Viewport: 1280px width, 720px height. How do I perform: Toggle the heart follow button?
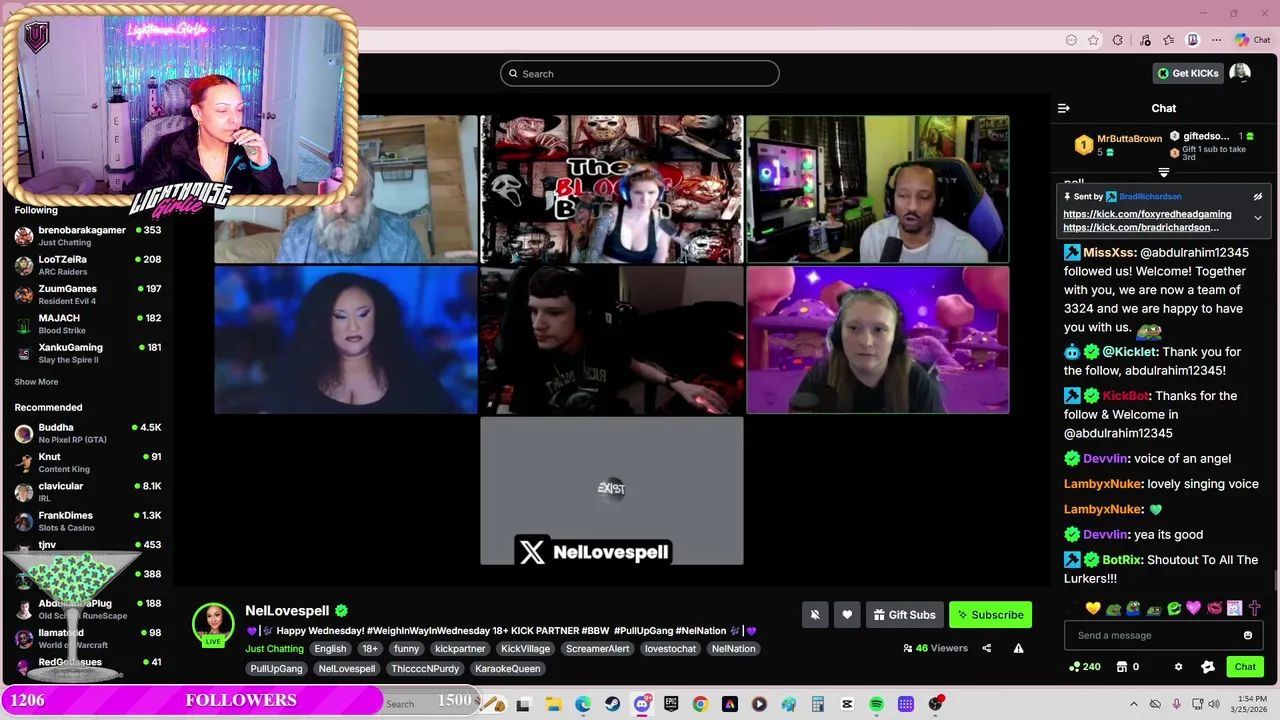point(847,615)
